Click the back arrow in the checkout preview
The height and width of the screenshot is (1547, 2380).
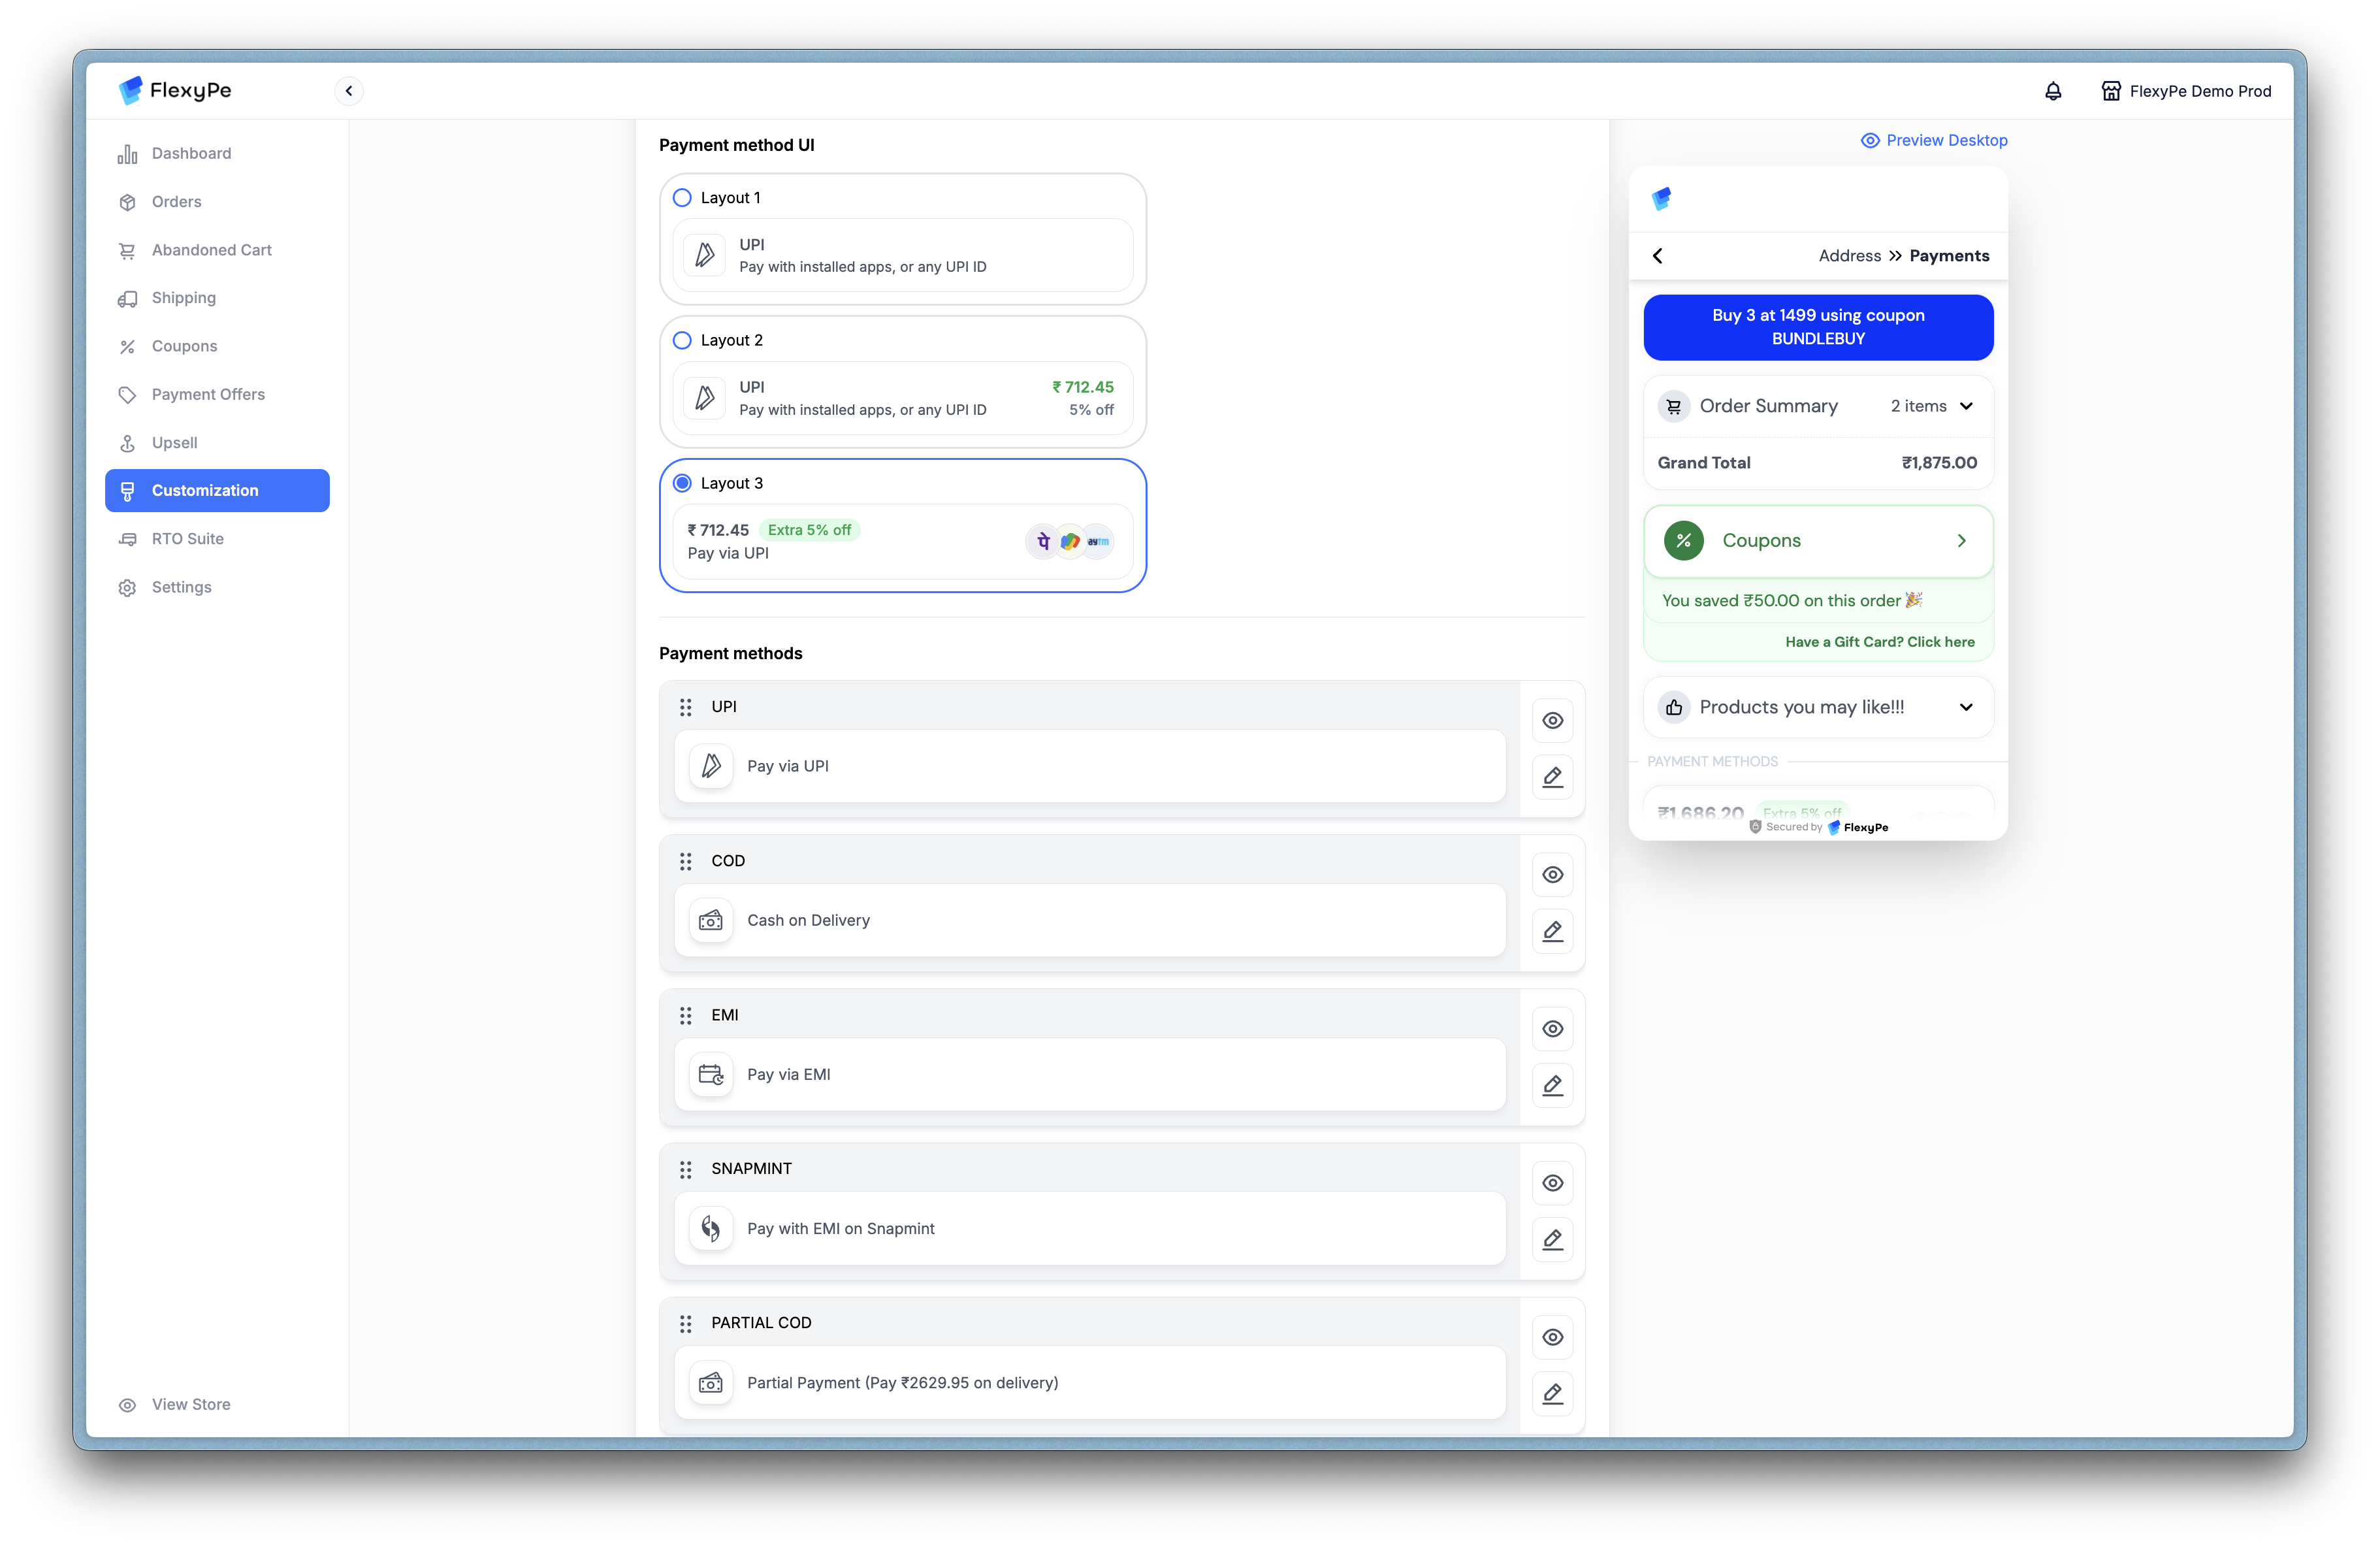1657,256
